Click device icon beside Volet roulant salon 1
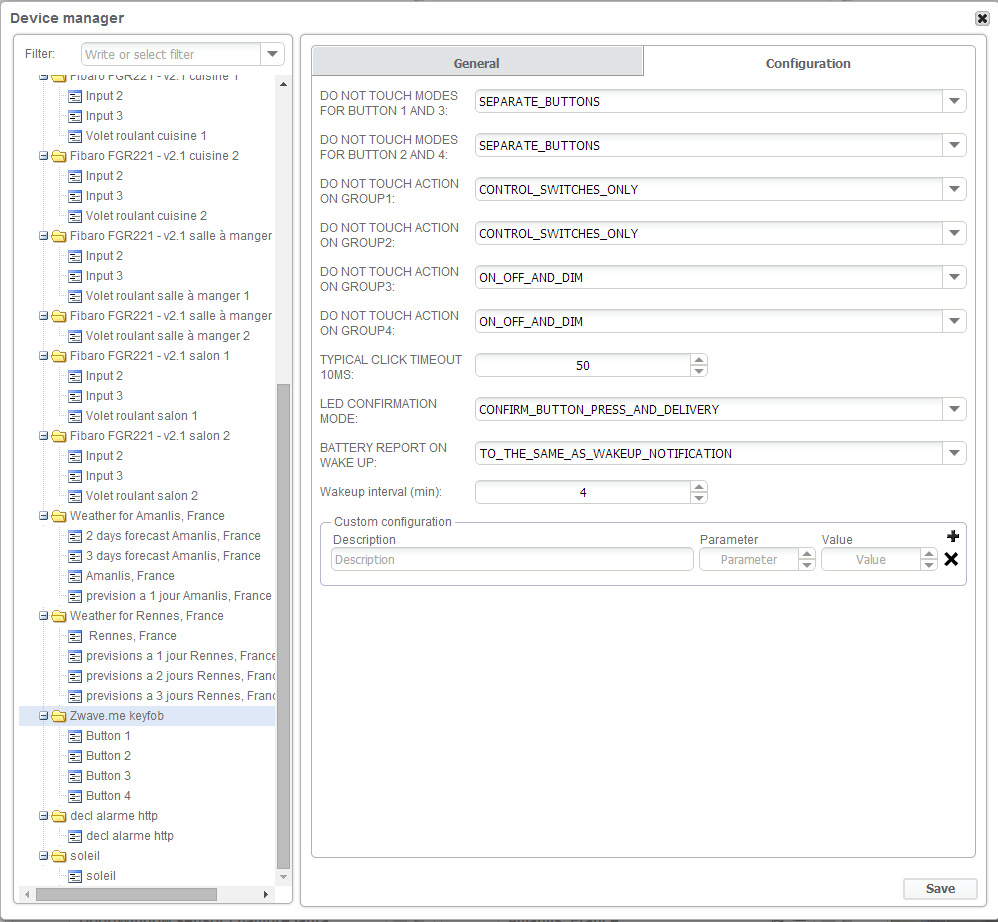Viewport: 998px width, 922px height. click(x=75, y=417)
